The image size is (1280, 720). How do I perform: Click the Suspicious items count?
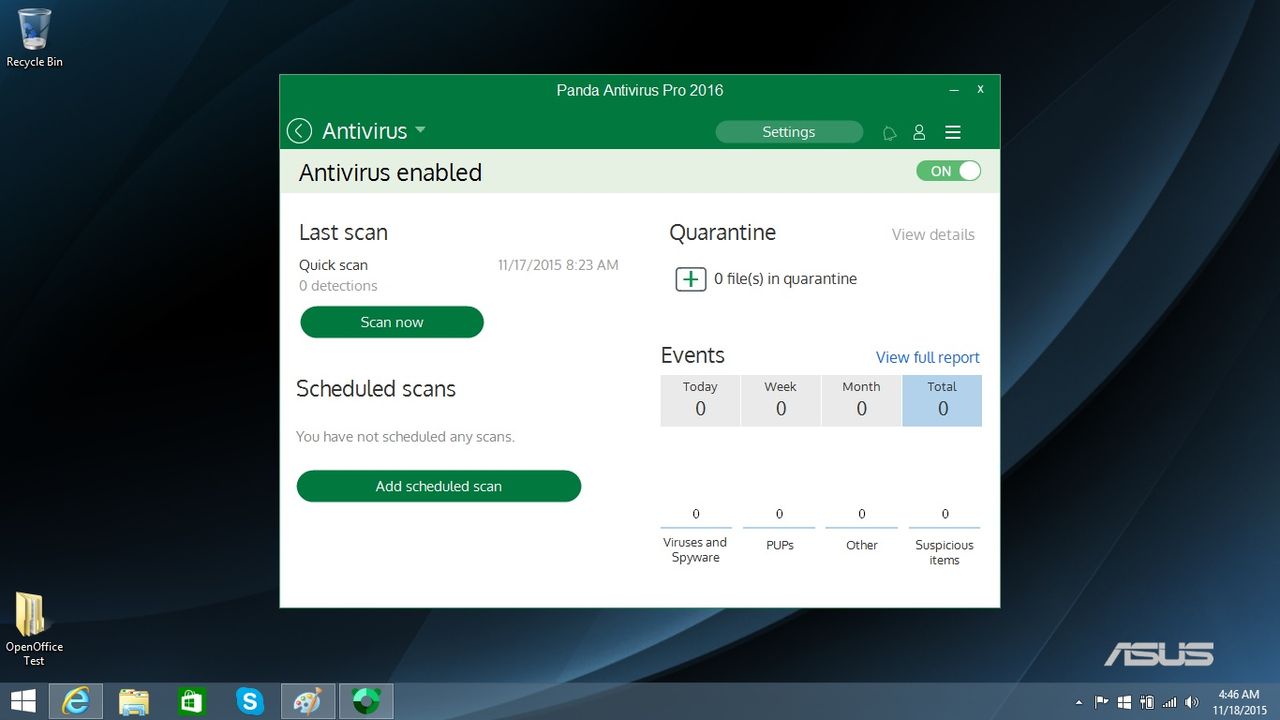pyautogui.click(x=945, y=514)
